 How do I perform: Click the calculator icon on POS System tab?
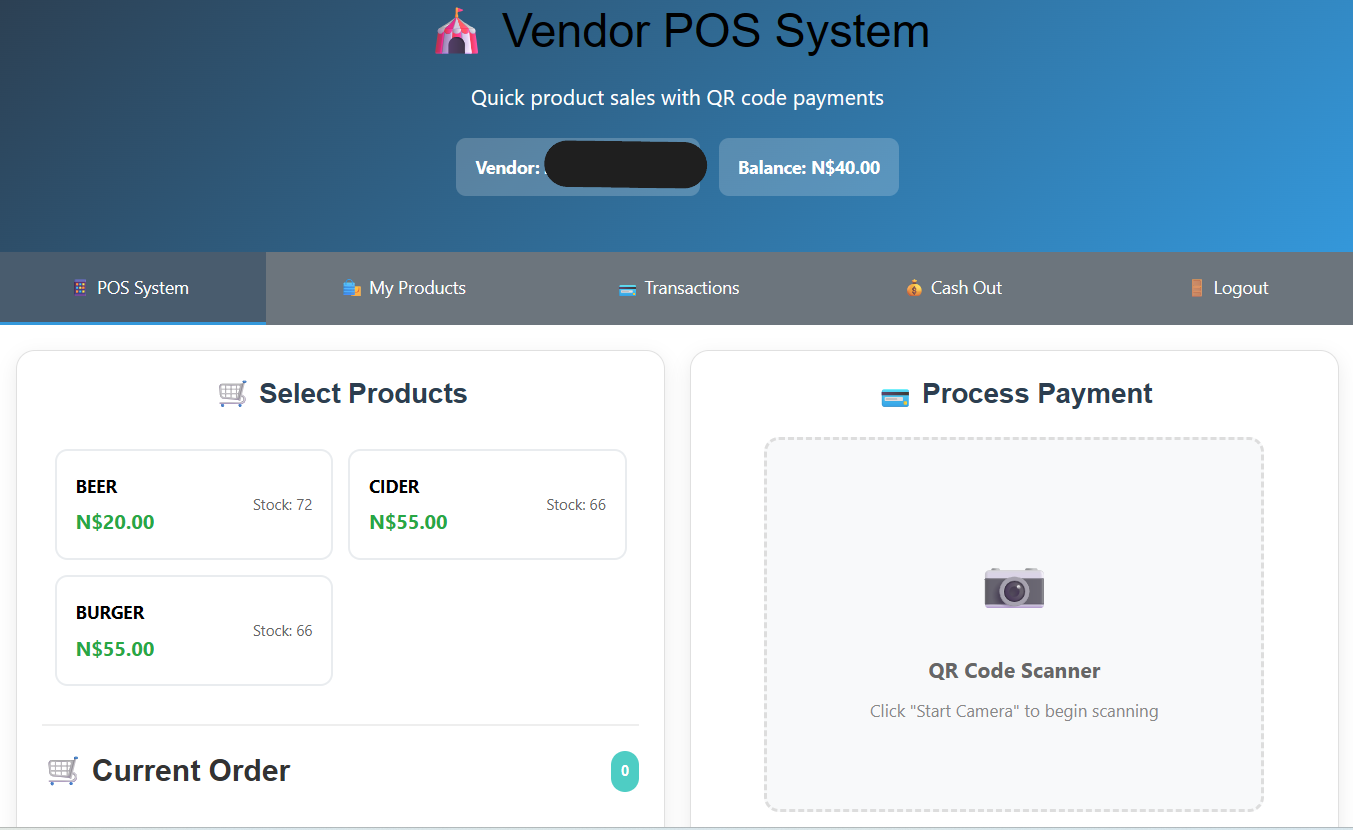click(x=80, y=288)
